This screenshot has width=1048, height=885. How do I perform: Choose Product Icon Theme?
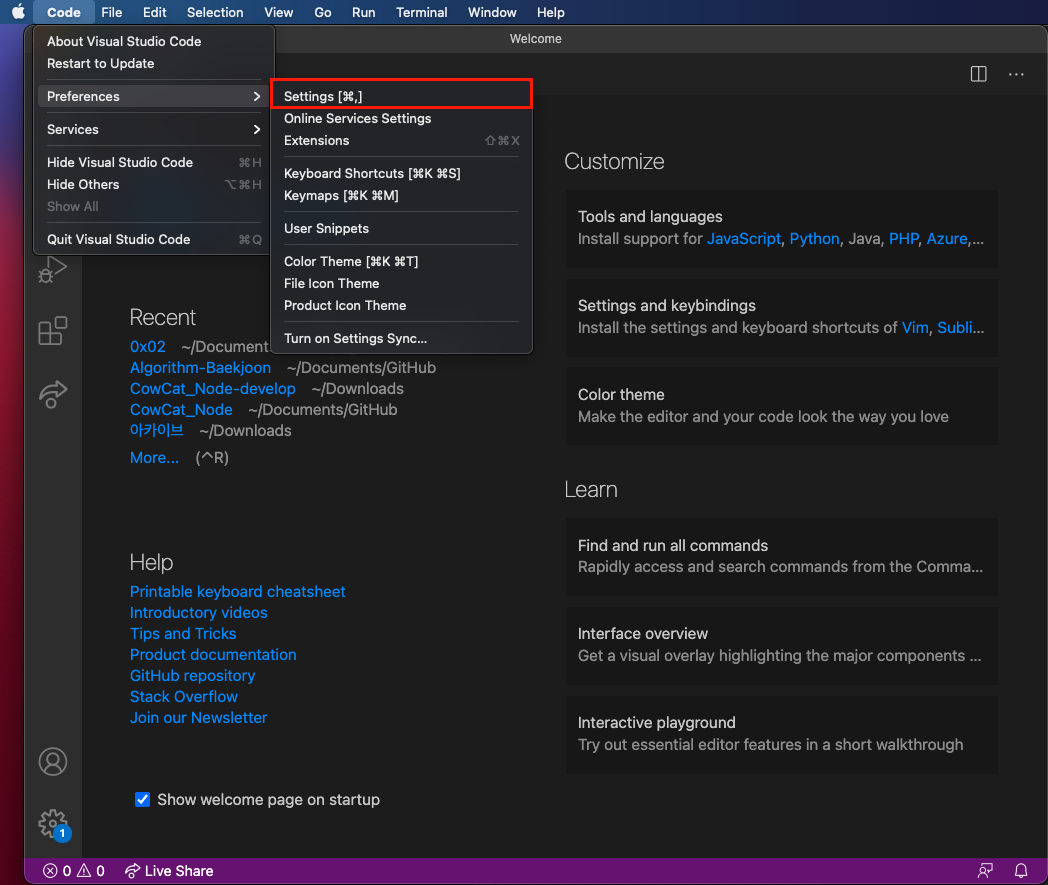tap(401, 305)
